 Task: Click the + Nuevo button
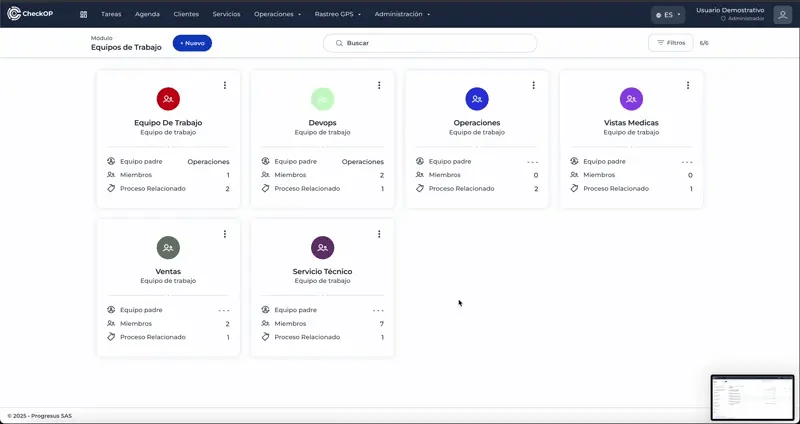(192, 43)
